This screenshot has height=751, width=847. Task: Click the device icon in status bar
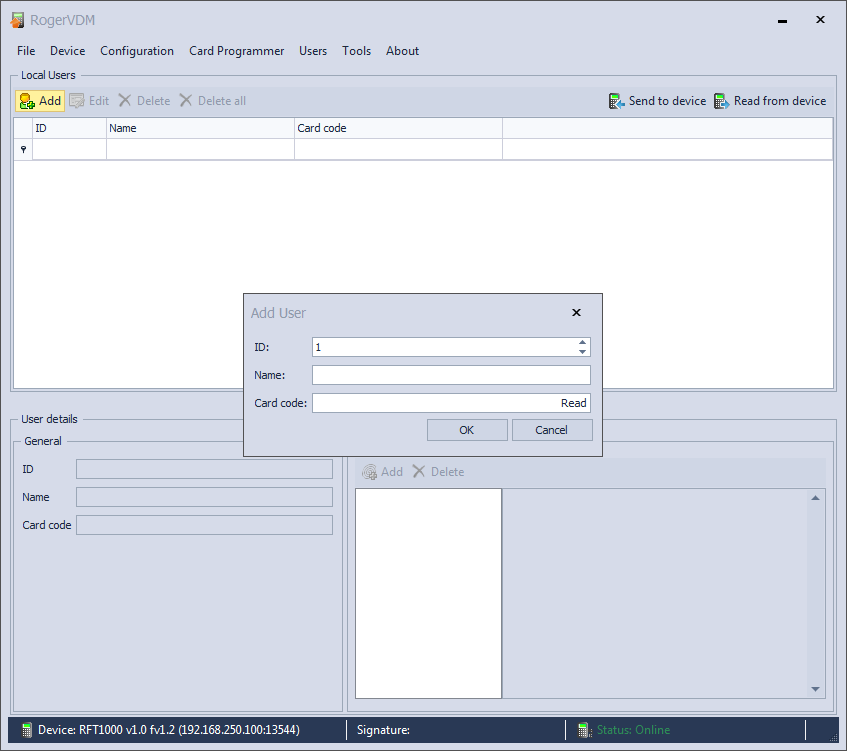pos(26,730)
